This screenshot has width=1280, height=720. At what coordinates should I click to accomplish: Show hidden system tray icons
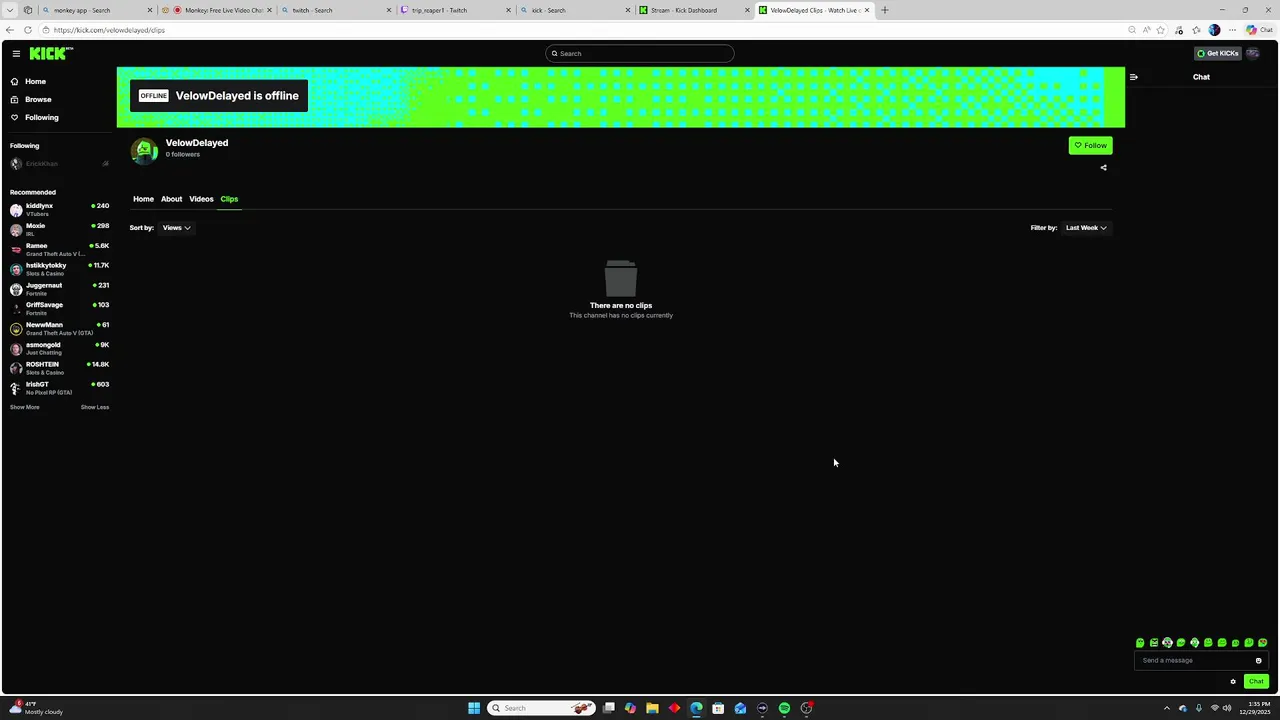click(1166, 708)
